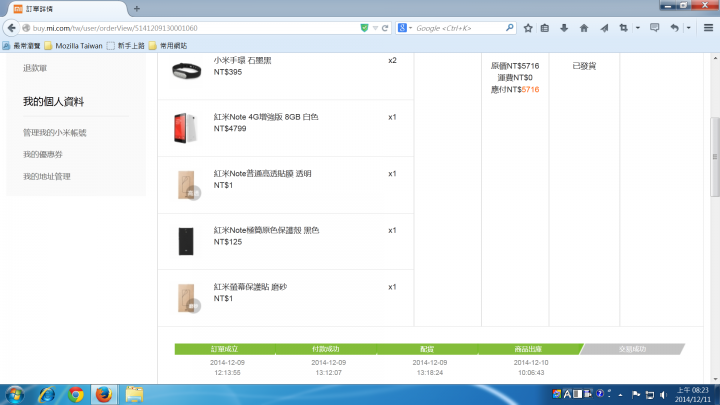Launch Internet Explorer from taskbar

pyautogui.click(x=46, y=395)
